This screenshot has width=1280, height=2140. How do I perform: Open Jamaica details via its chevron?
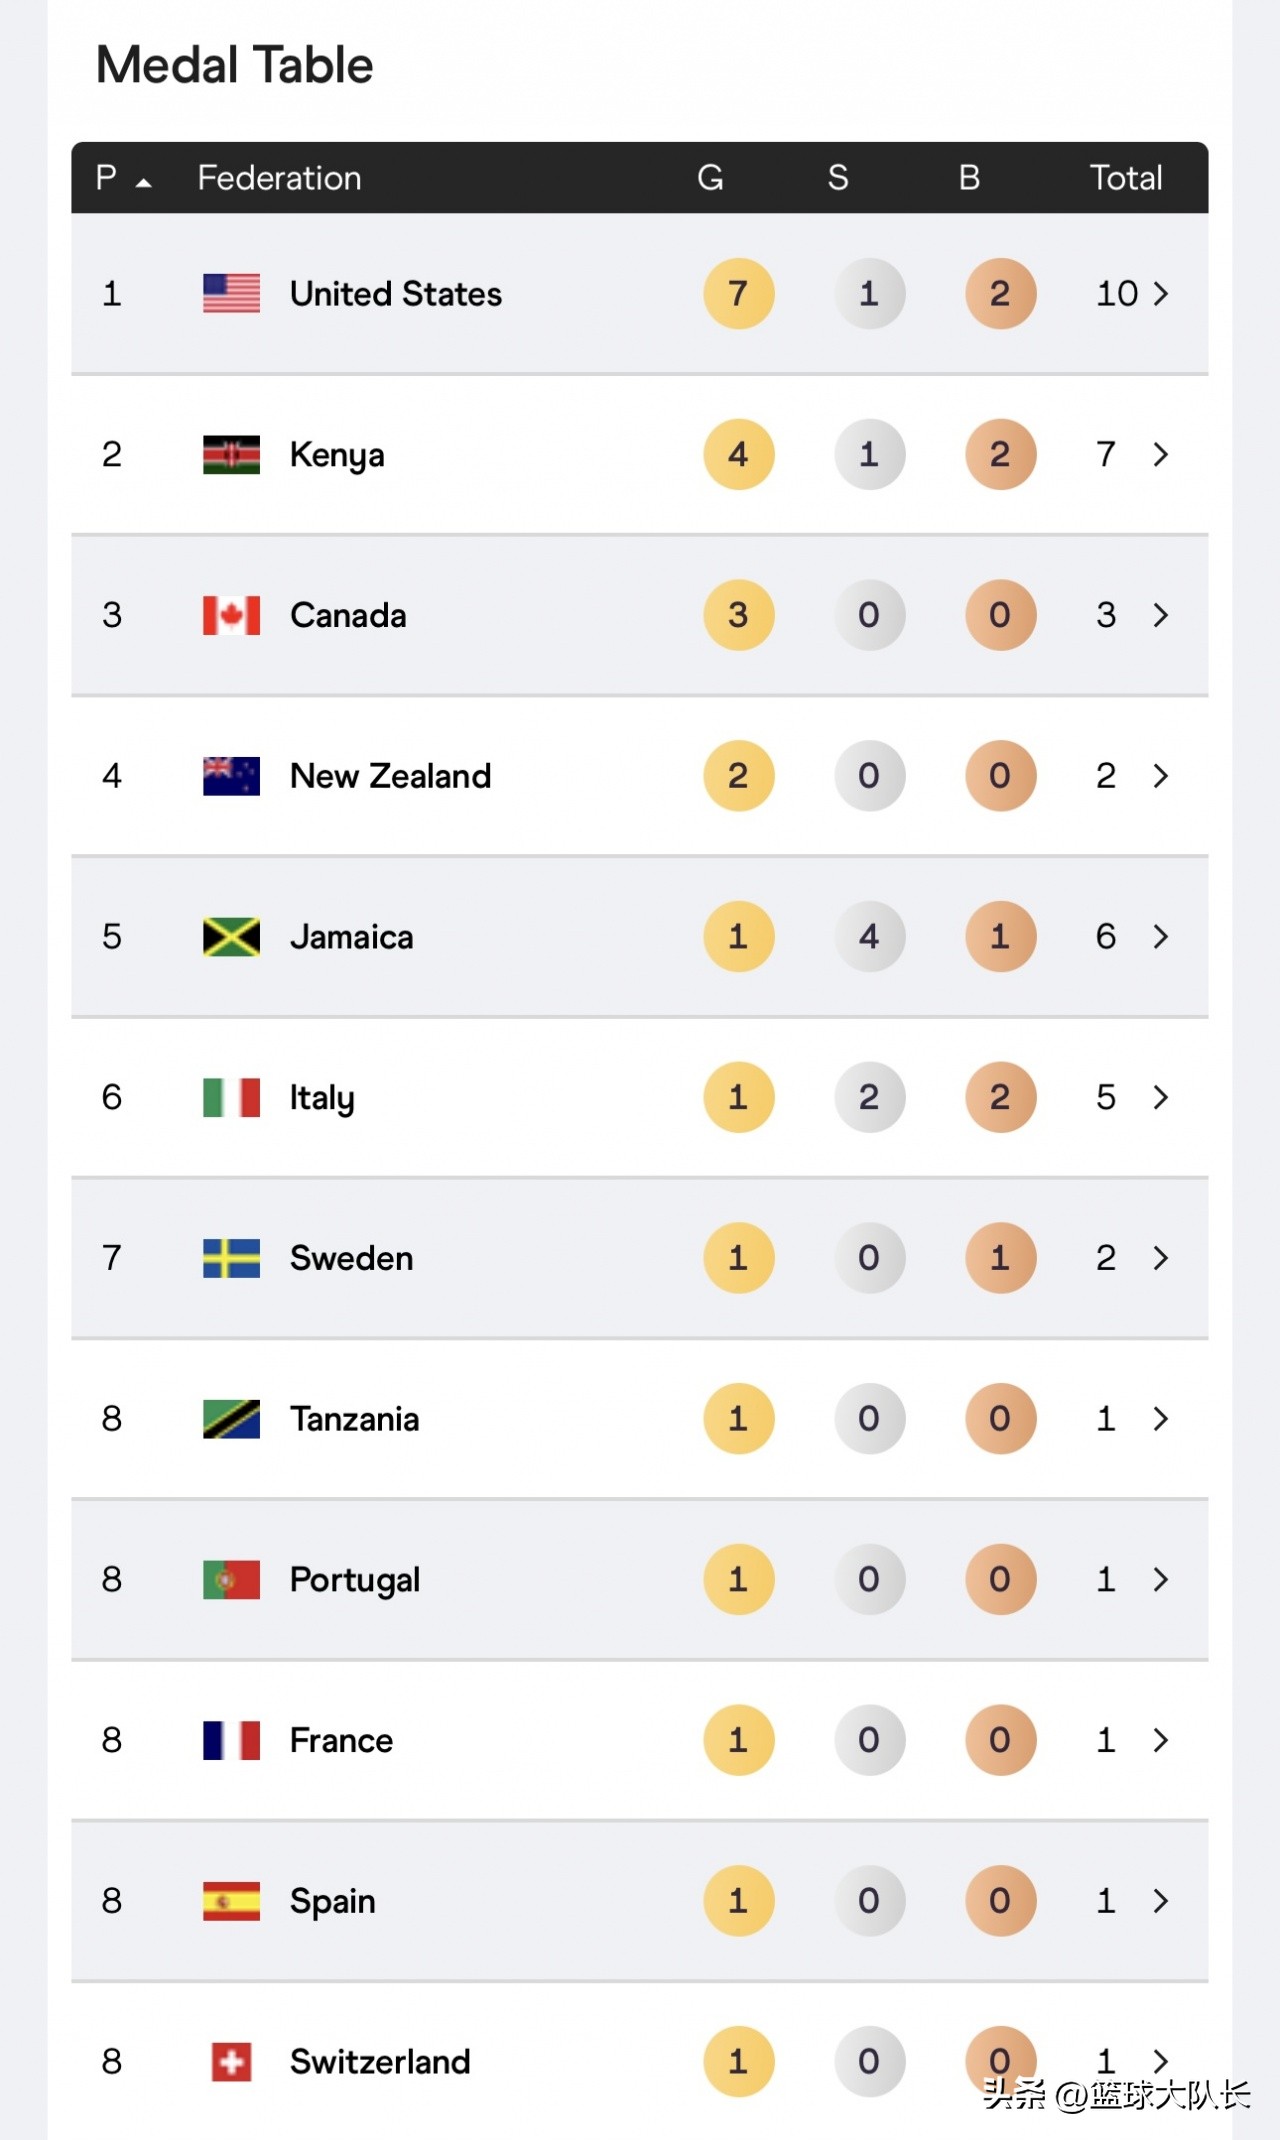tap(1160, 937)
